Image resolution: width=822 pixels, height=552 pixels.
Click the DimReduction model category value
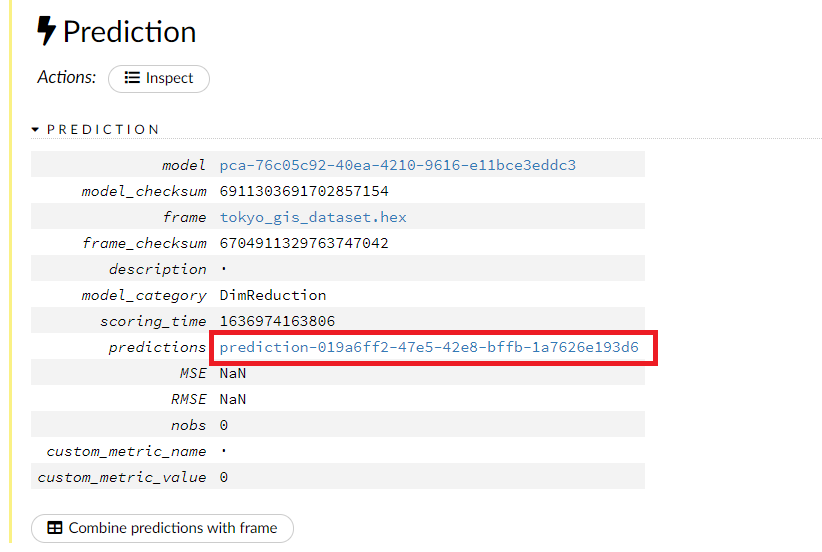pos(273,295)
